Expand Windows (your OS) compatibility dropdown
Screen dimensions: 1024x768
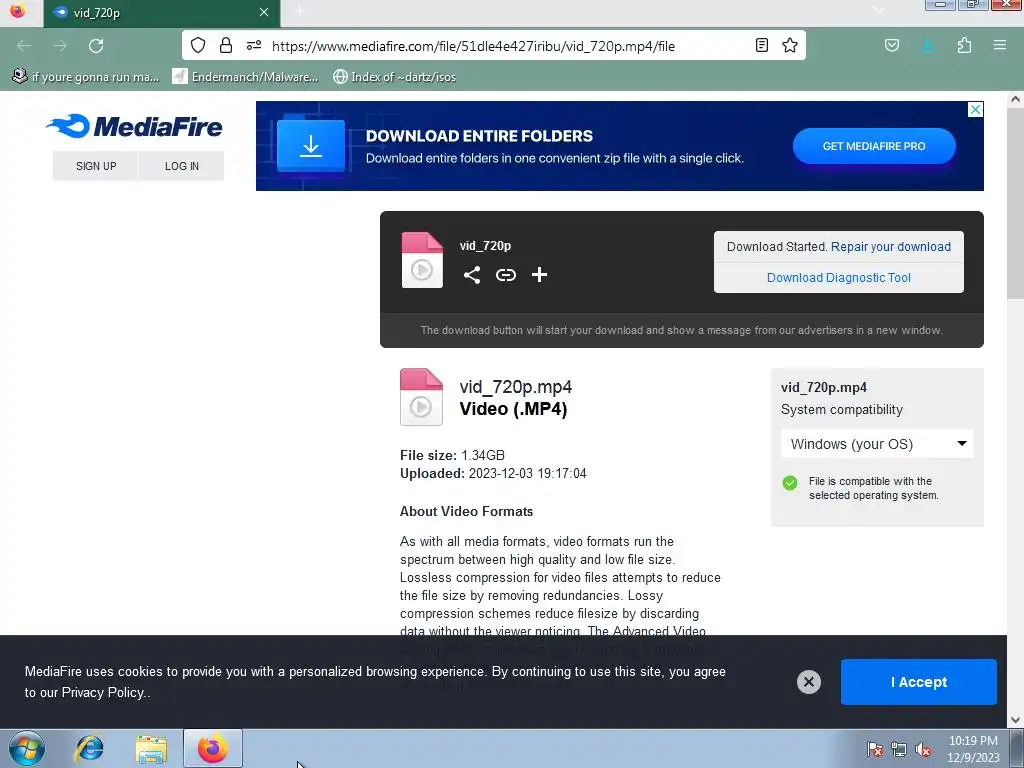coord(877,444)
